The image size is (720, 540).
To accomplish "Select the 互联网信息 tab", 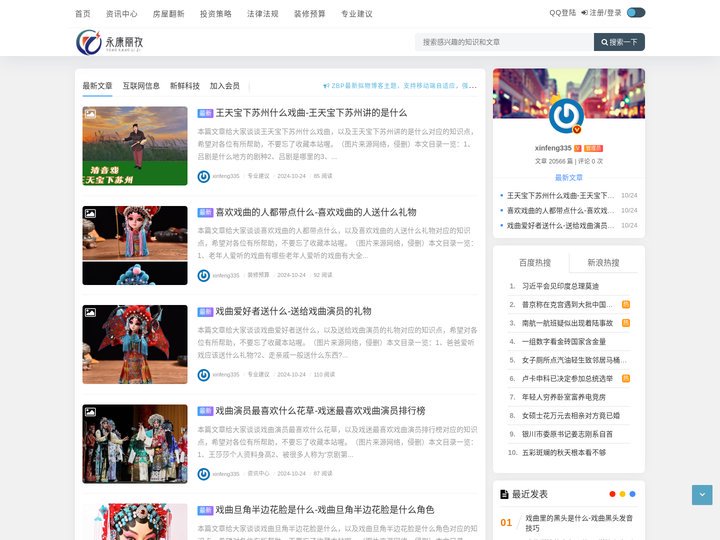I will (x=141, y=86).
